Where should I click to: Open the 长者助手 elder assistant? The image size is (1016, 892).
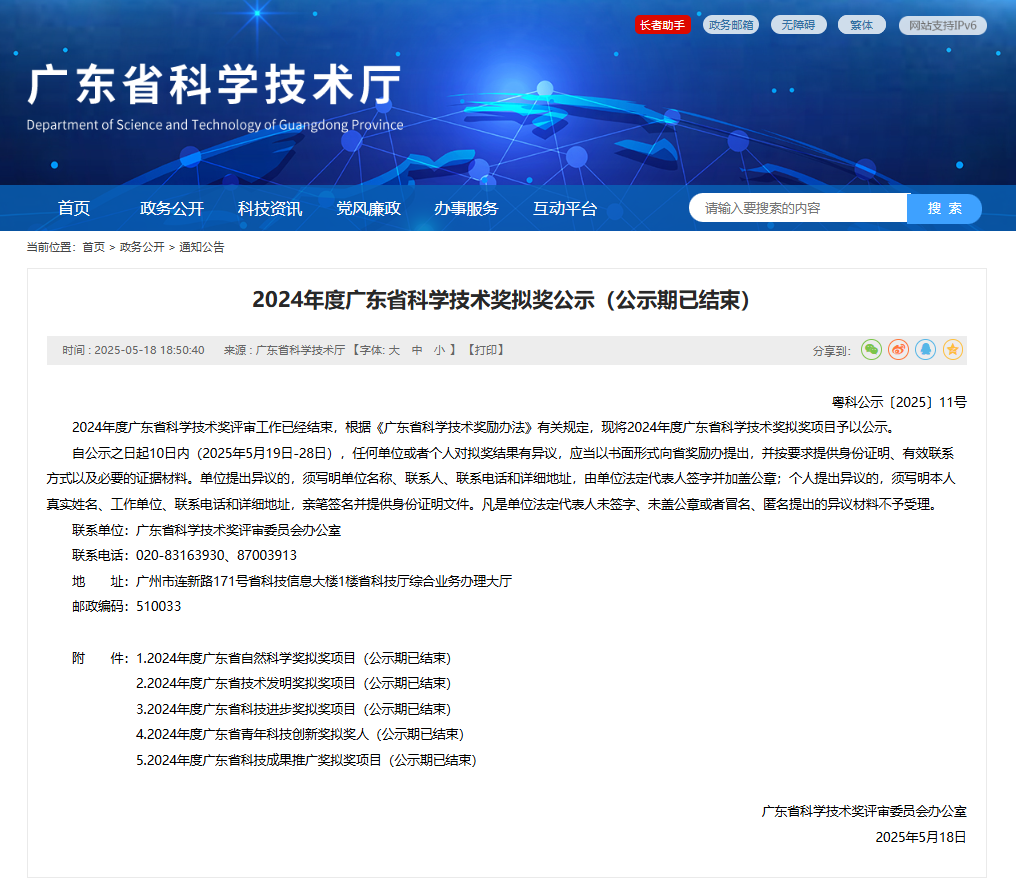click(662, 25)
